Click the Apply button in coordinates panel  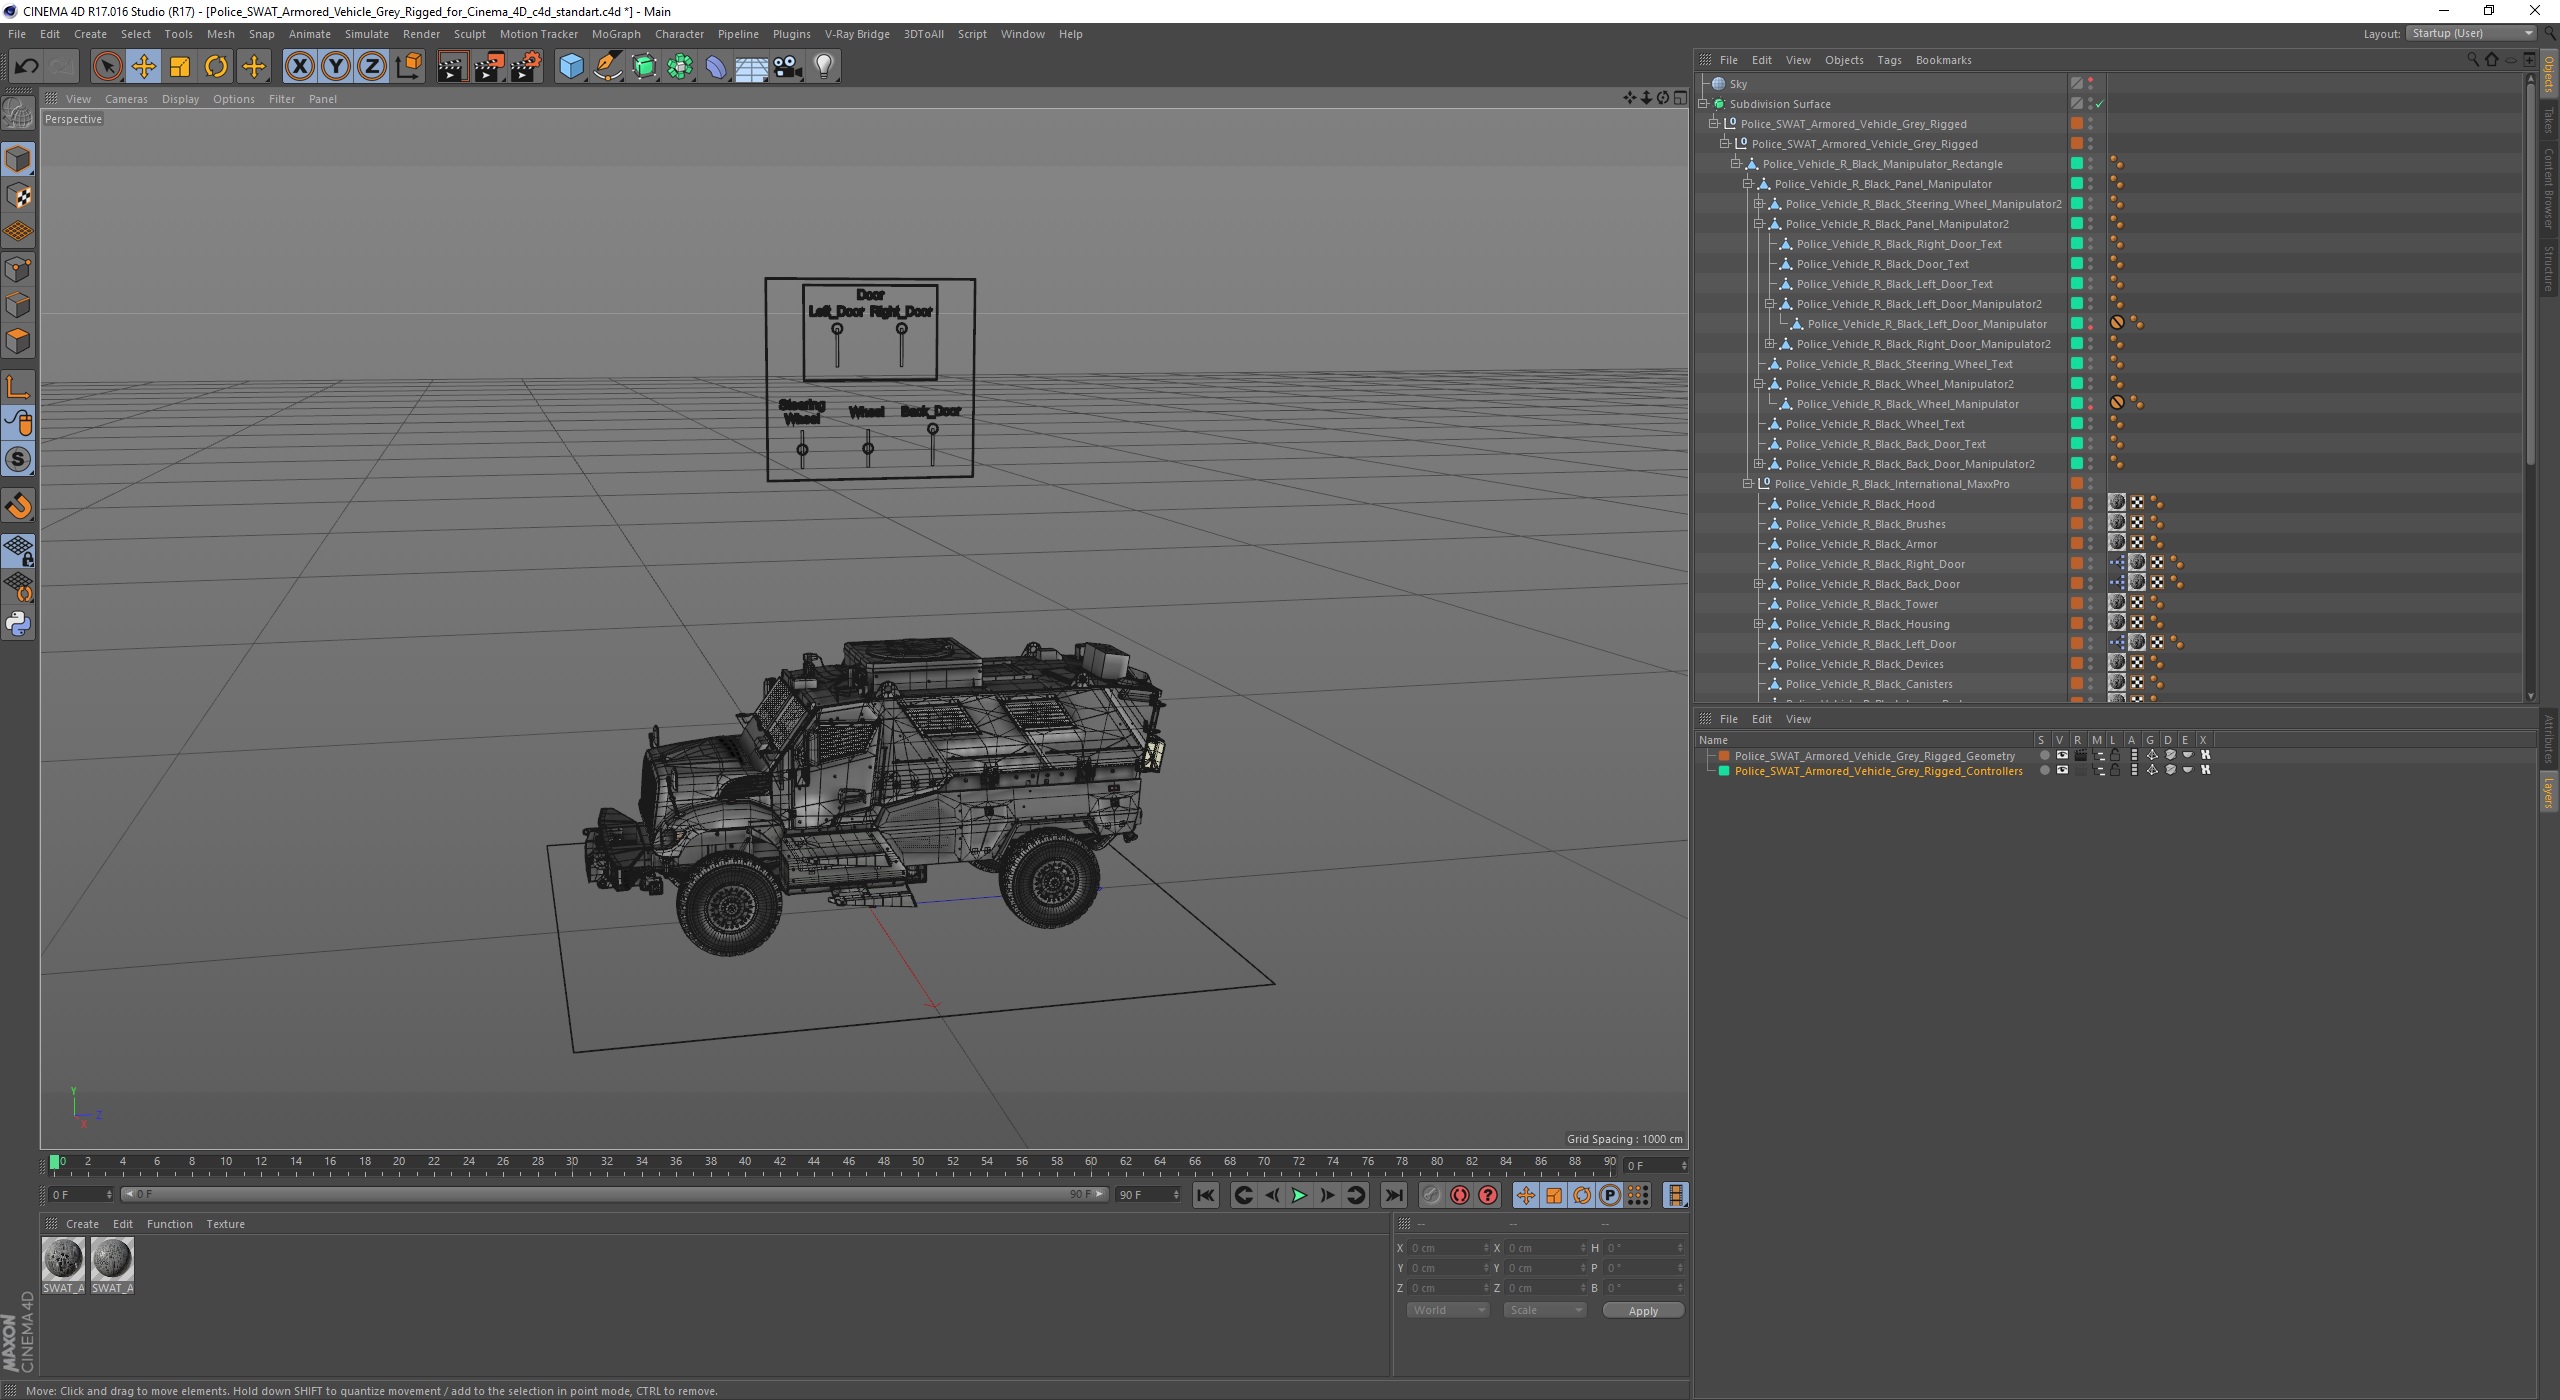(1643, 1310)
